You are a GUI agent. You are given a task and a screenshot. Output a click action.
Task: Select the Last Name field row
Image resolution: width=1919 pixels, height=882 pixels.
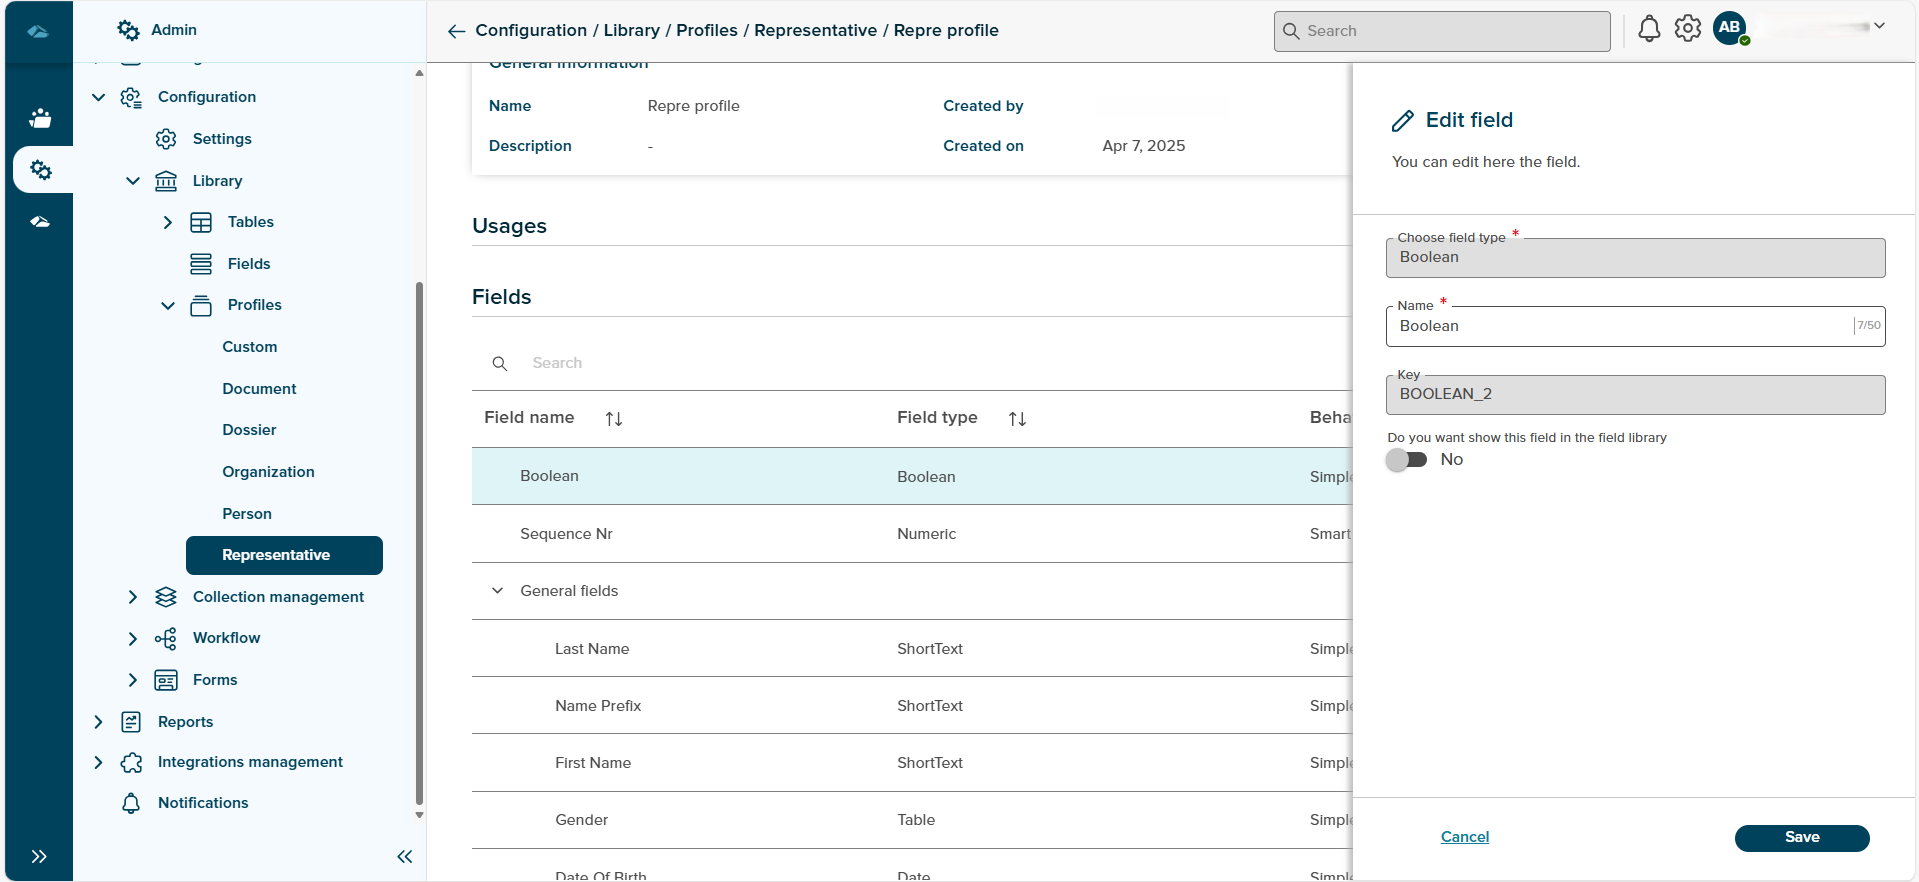[912, 649]
